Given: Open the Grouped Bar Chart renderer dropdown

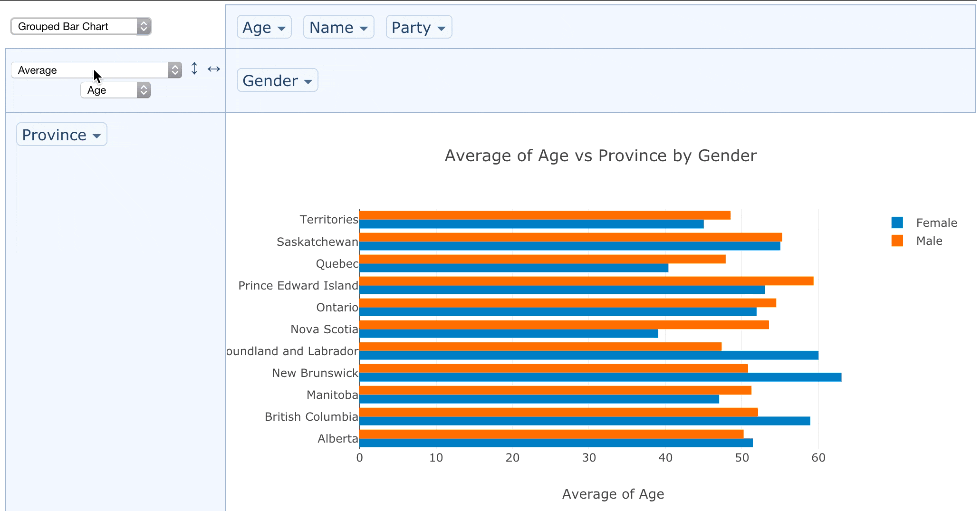Looking at the screenshot, I should point(81,26).
